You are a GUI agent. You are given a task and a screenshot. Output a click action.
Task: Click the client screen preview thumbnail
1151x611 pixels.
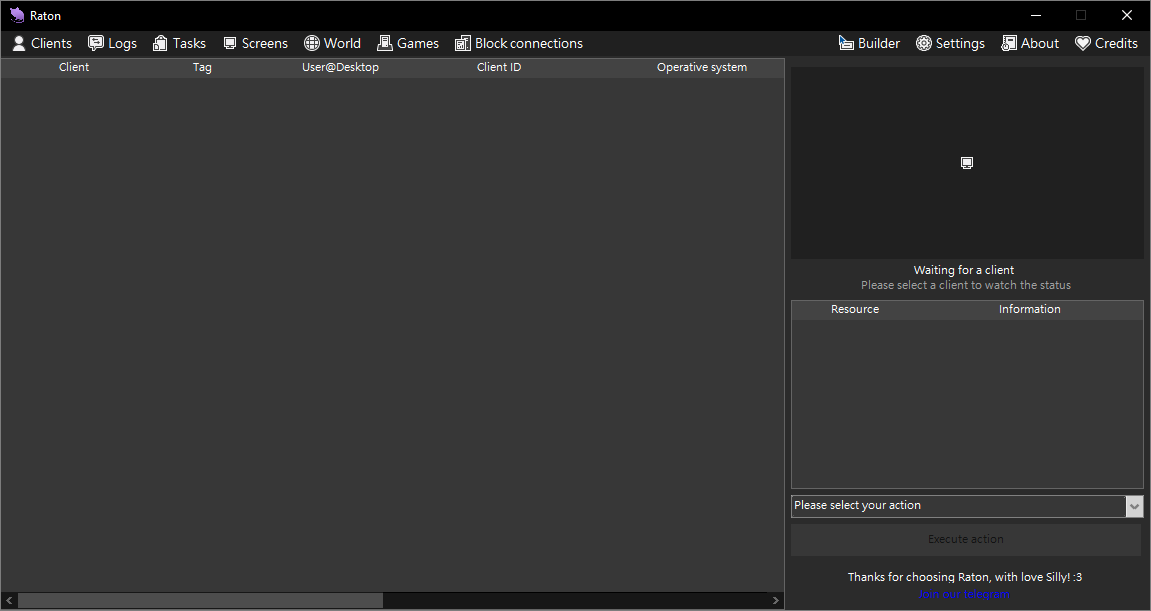point(967,163)
